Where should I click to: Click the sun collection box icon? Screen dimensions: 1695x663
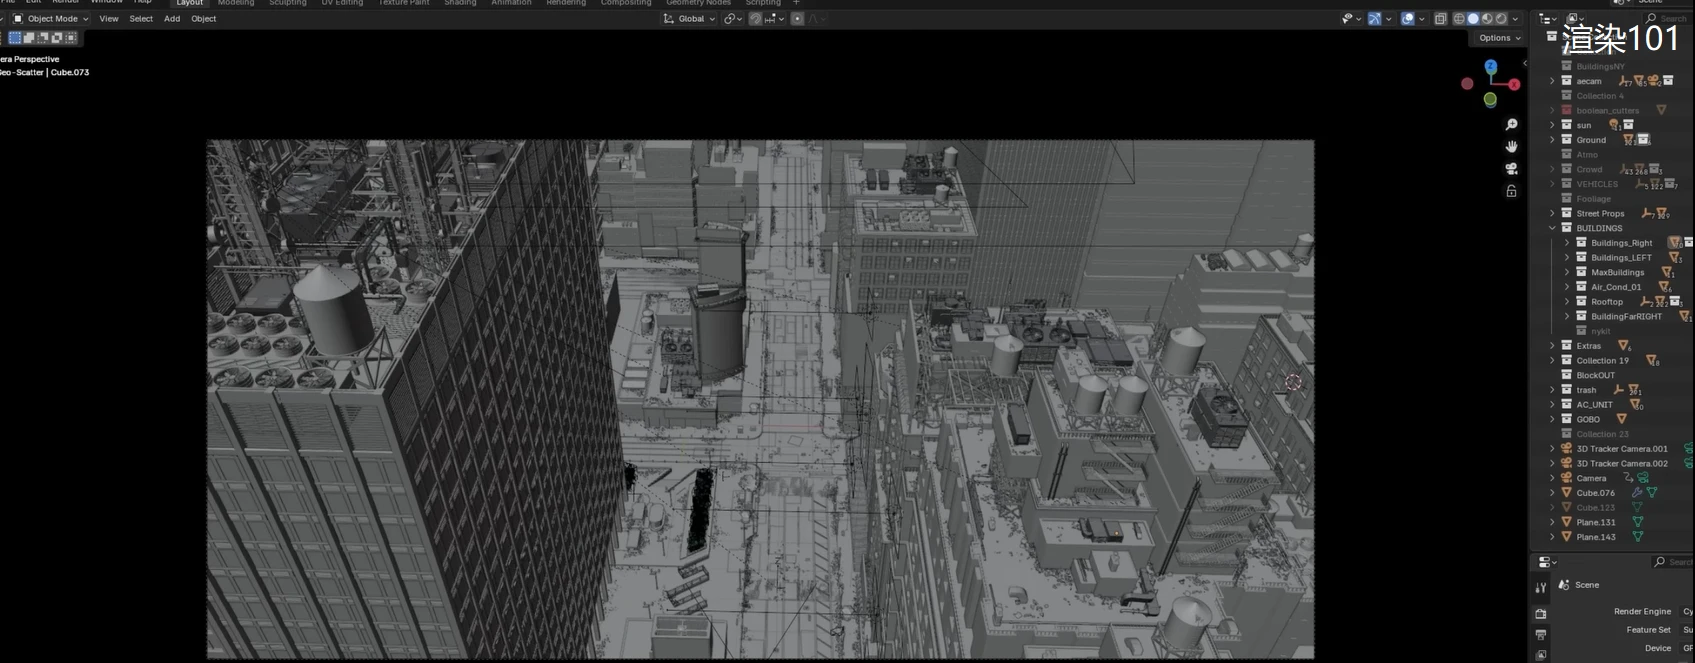[1567, 125]
